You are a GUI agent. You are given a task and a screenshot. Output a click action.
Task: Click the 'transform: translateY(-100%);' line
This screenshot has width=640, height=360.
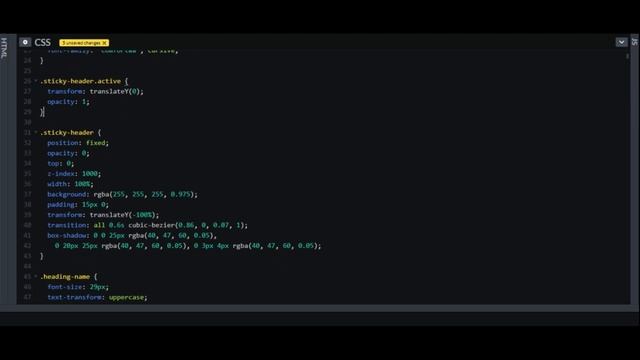pyautogui.click(x=103, y=215)
